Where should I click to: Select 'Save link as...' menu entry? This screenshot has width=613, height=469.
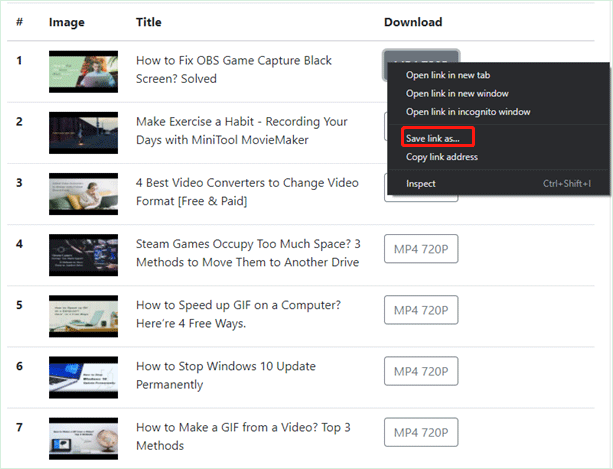click(x=432, y=138)
